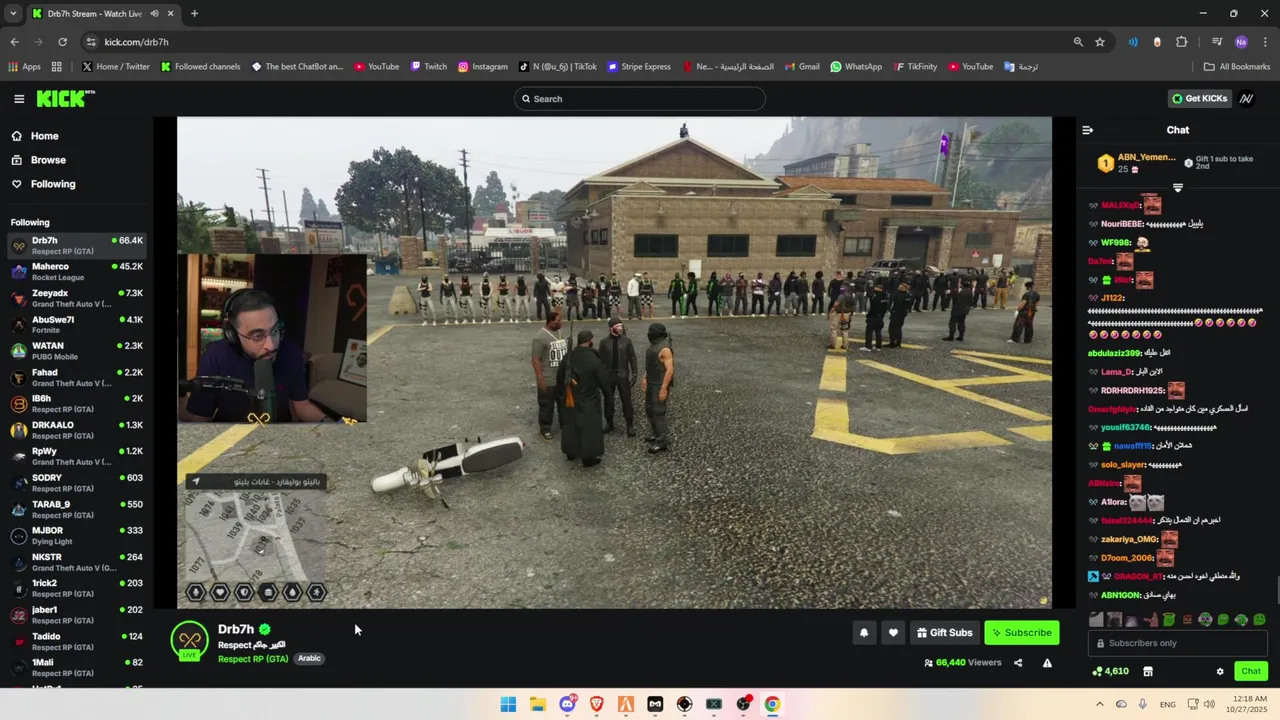The width and height of the screenshot is (1280, 720).
Task: Bookmark page with star icon
Action: pyautogui.click(x=1100, y=42)
